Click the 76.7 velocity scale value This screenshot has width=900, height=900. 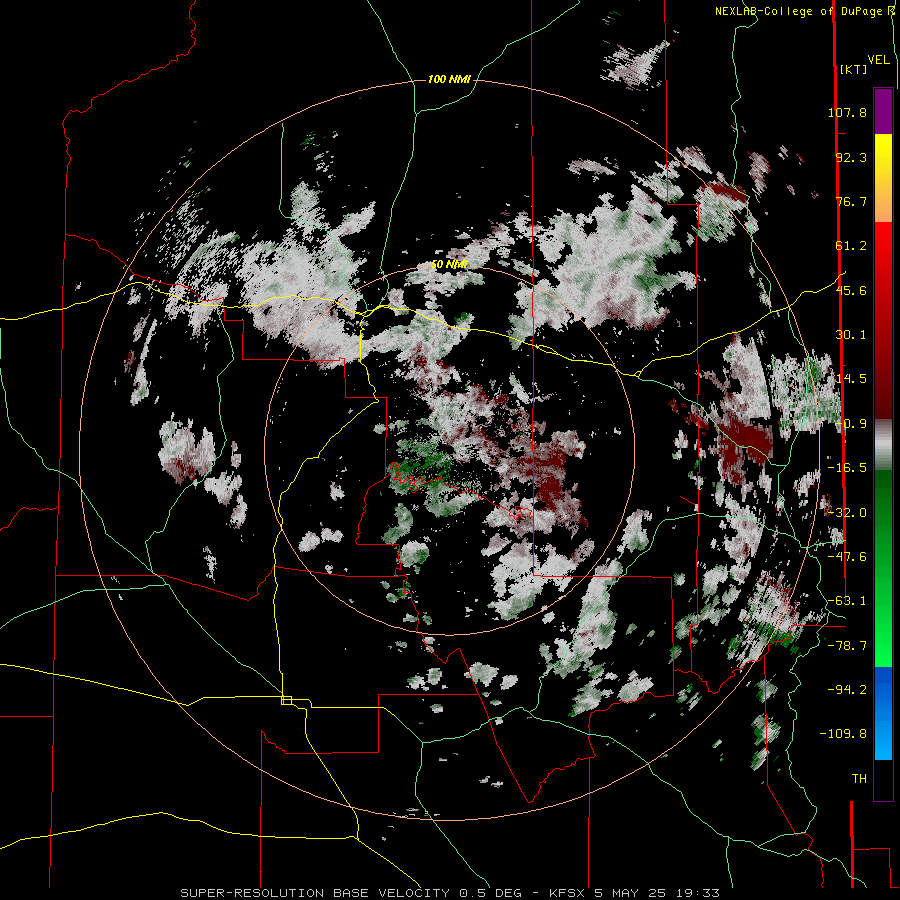pos(851,201)
